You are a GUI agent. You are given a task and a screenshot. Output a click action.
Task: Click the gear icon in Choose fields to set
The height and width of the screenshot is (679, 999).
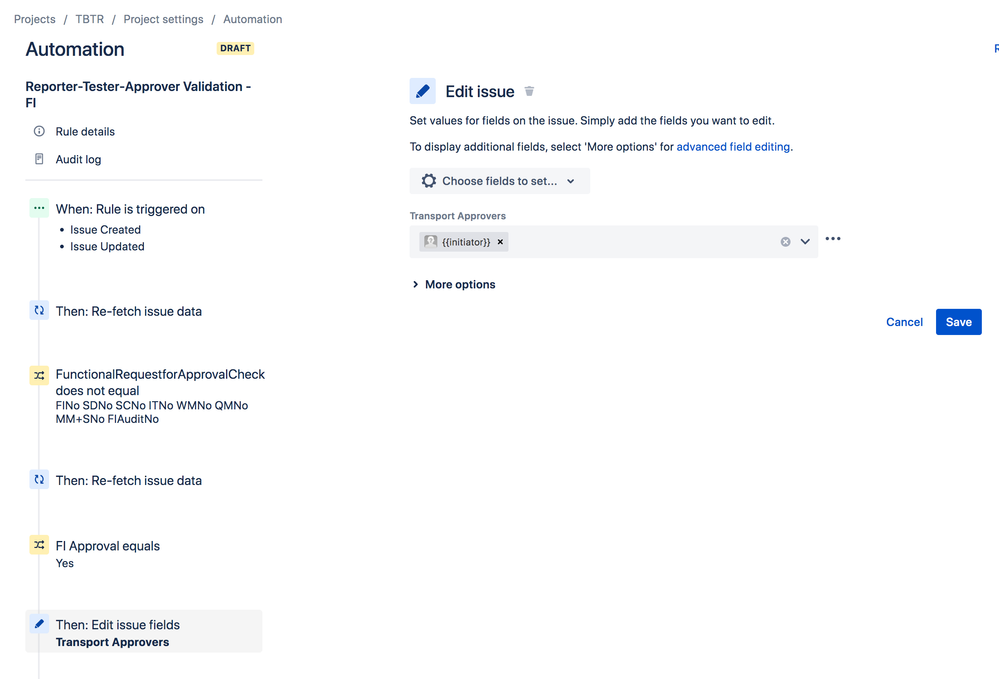point(429,181)
